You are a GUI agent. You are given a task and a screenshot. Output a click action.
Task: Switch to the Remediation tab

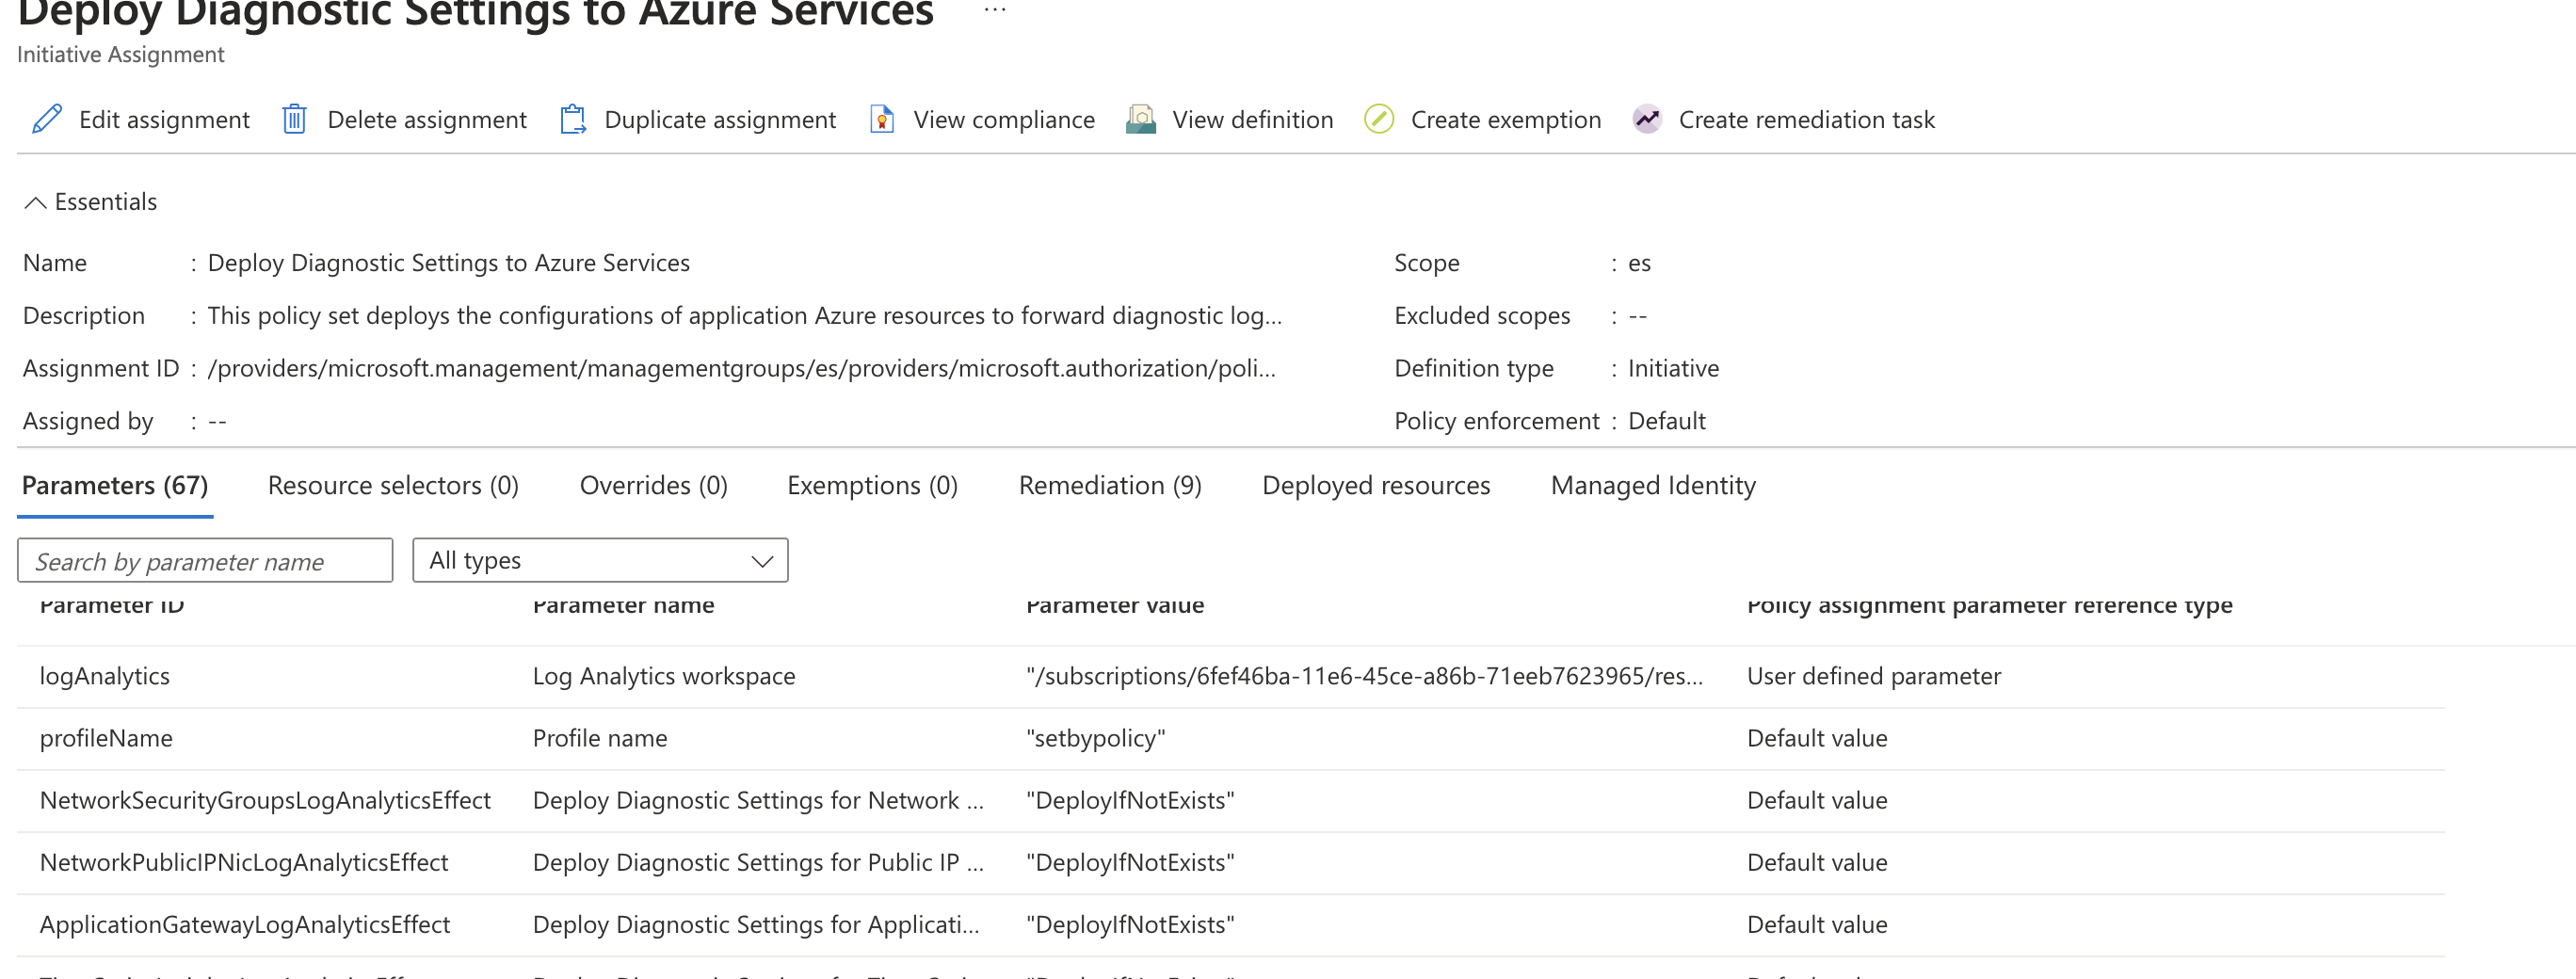(1109, 485)
